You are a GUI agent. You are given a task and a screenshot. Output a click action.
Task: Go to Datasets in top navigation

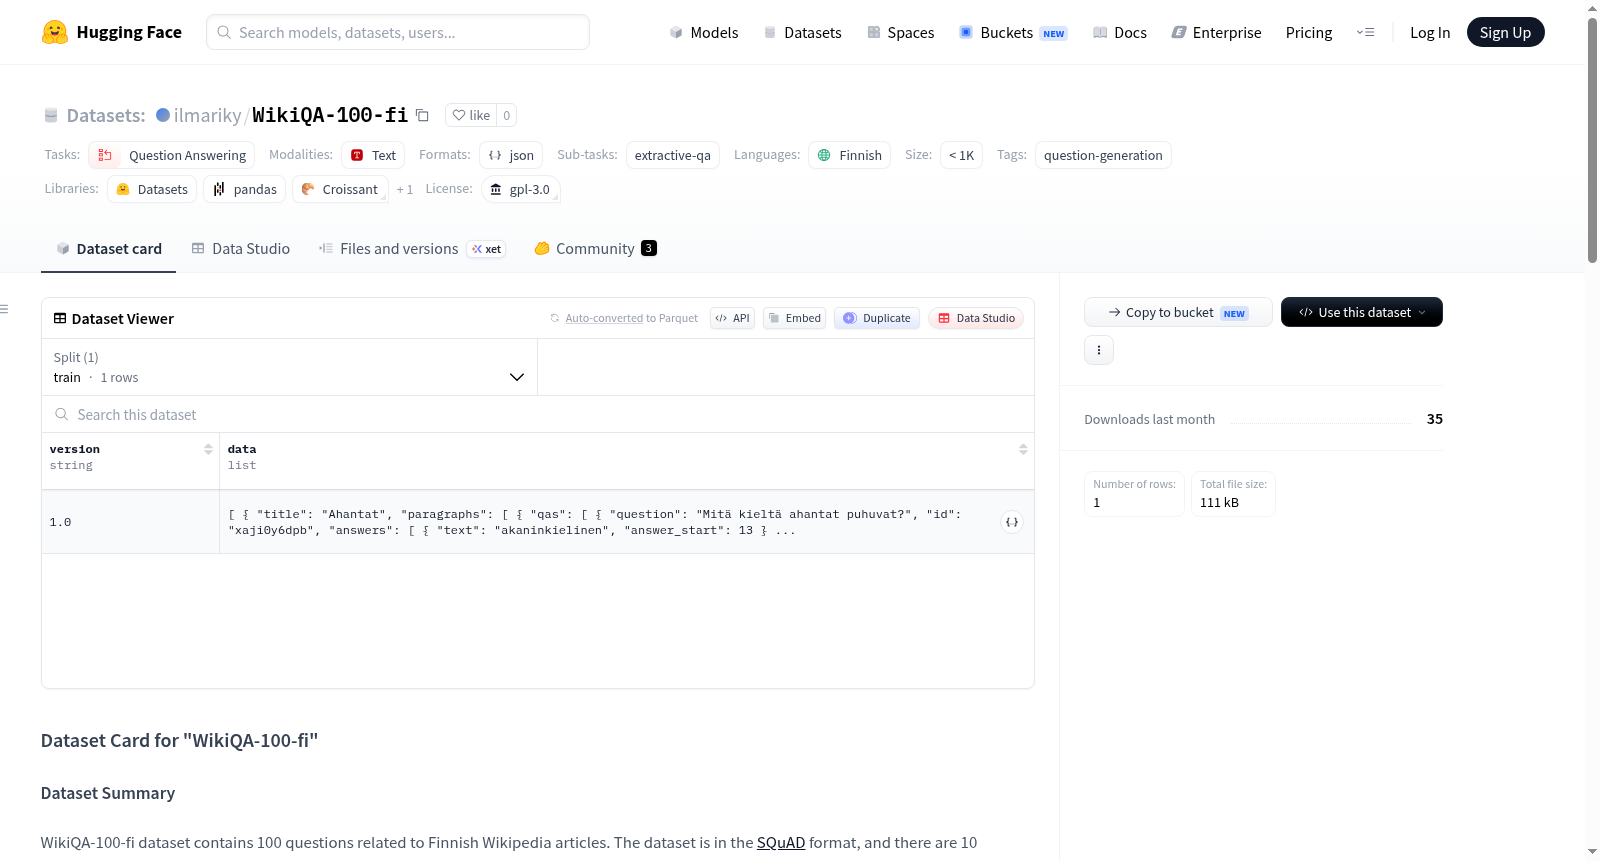(802, 32)
